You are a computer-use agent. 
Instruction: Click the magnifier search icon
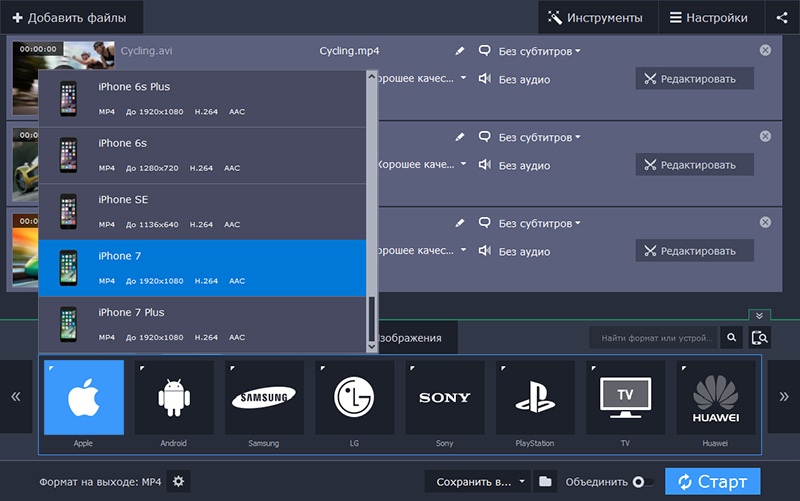pyautogui.click(x=731, y=338)
